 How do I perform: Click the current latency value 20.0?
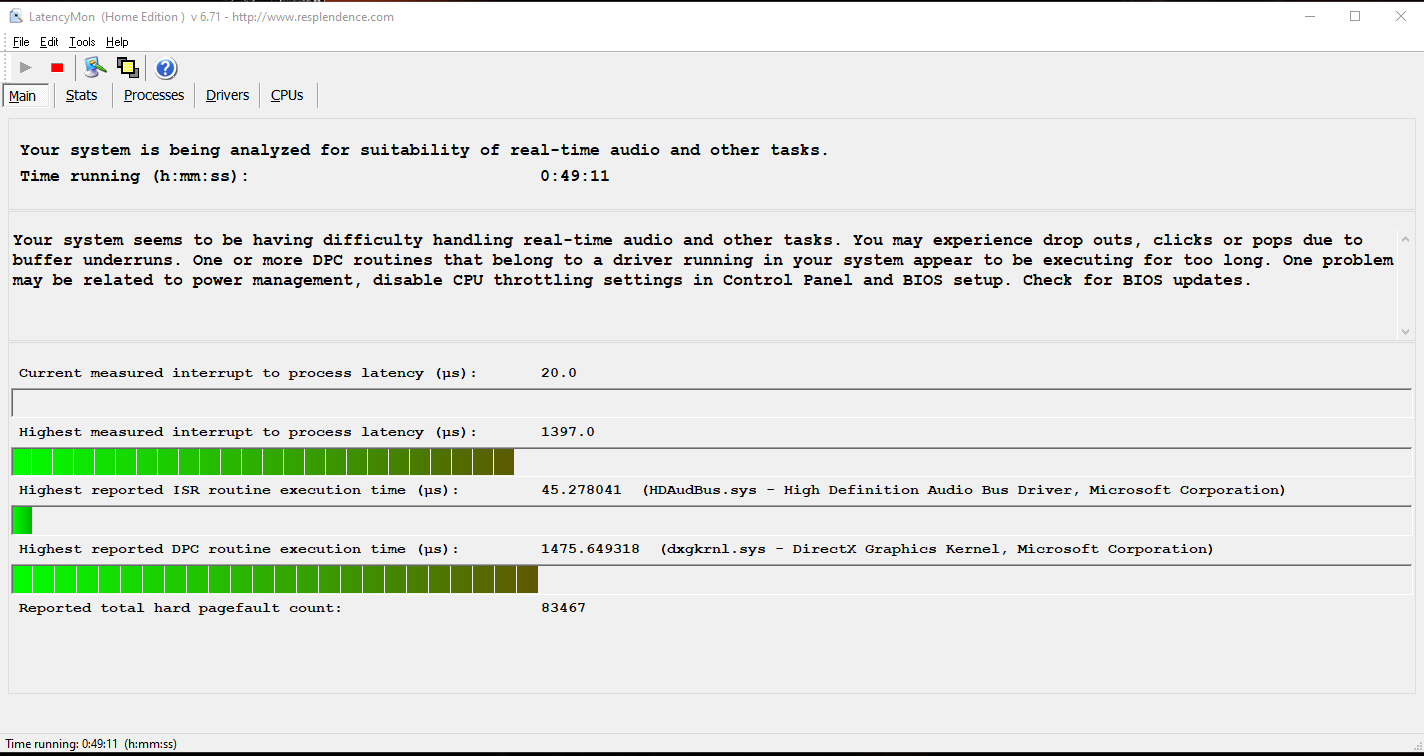559,373
